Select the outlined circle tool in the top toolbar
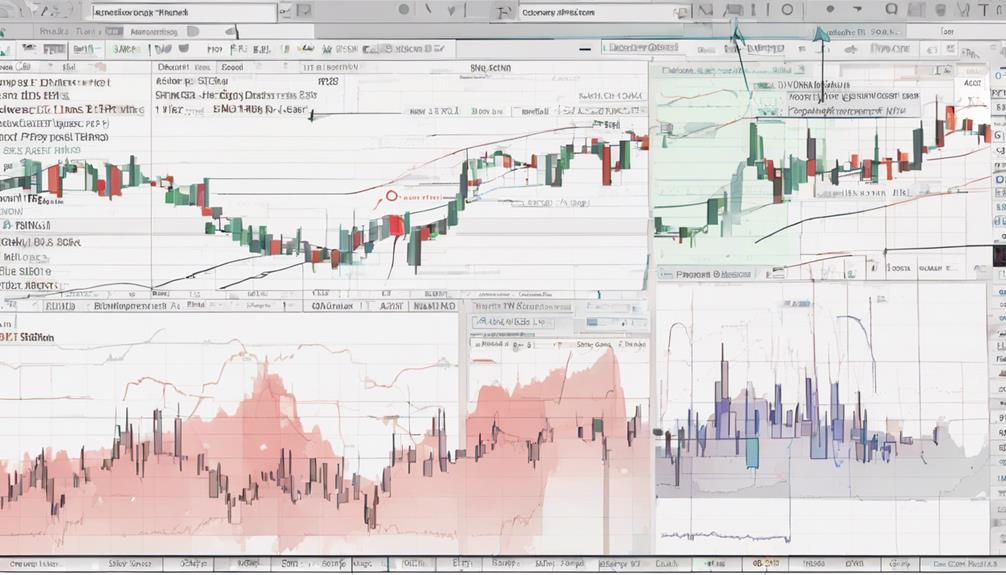This screenshot has width=1006, height=575. [x=787, y=10]
